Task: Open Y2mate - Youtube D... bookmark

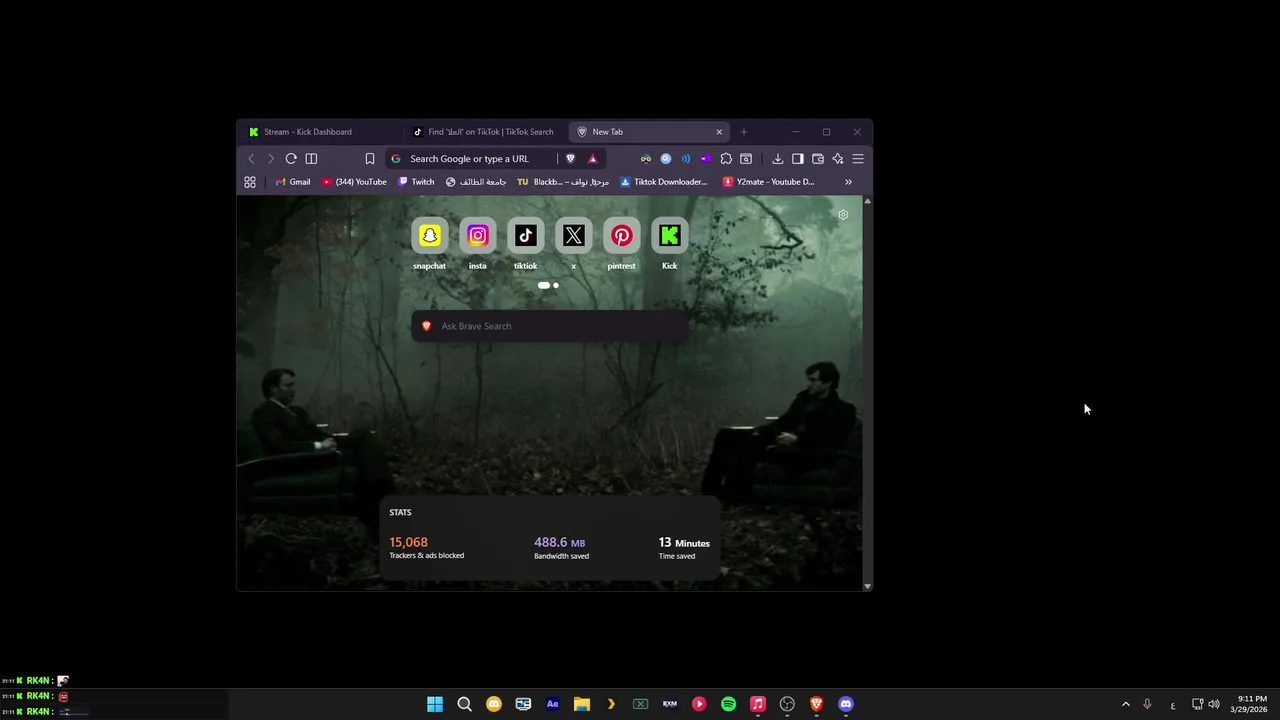Action: 769,182
